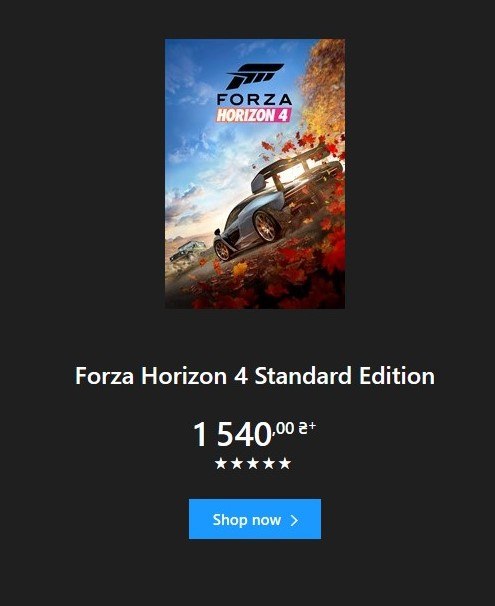Open the Forza Horizon 4 cover art
Screen dimensions: 495x606
pyautogui.click(x=255, y=174)
